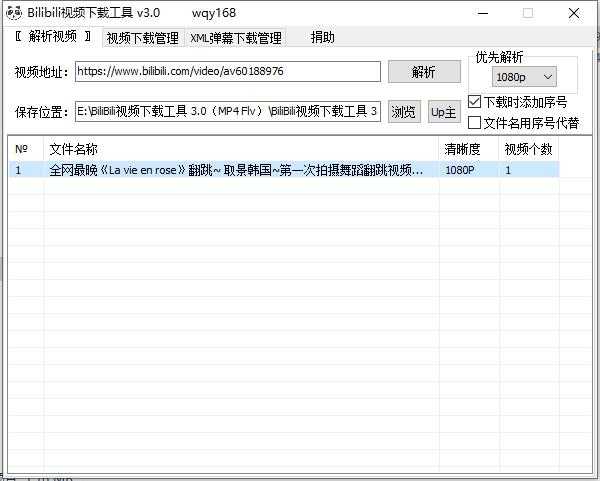Sort by the № column header
This screenshot has height=481, width=600.
coord(25,149)
